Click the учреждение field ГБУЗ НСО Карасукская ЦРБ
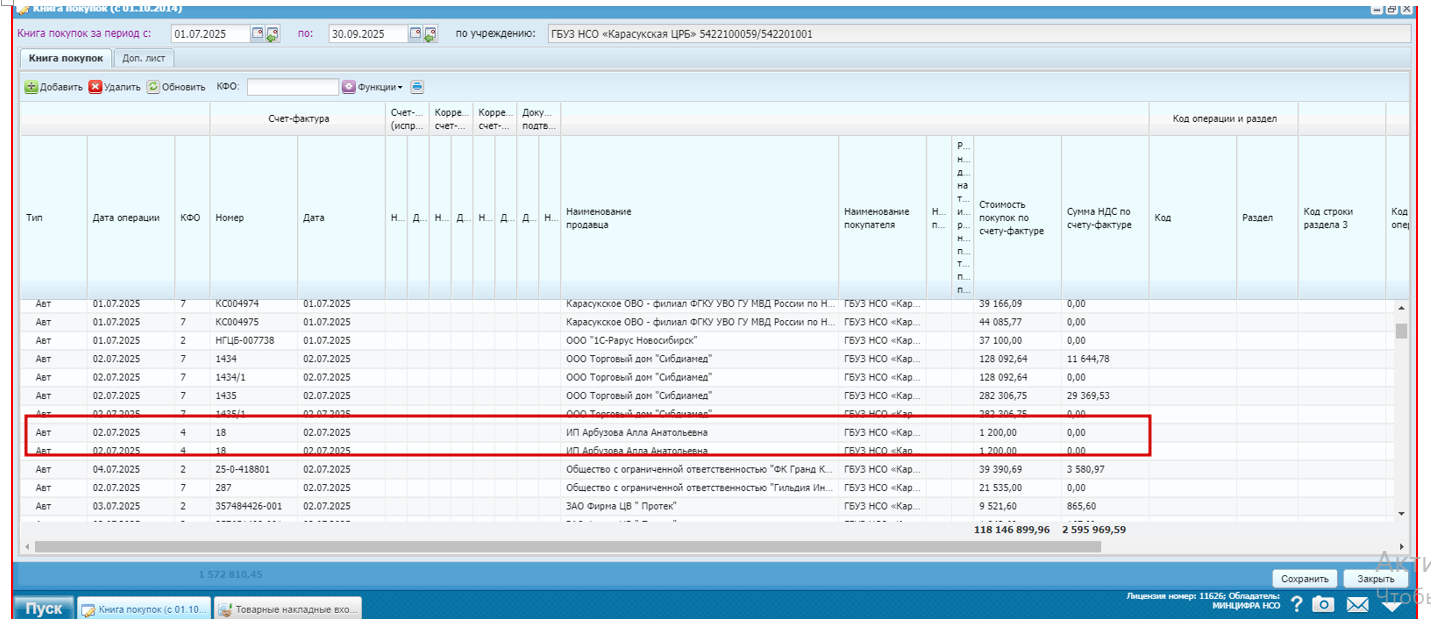This screenshot has height=619, width=1431. point(978,34)
